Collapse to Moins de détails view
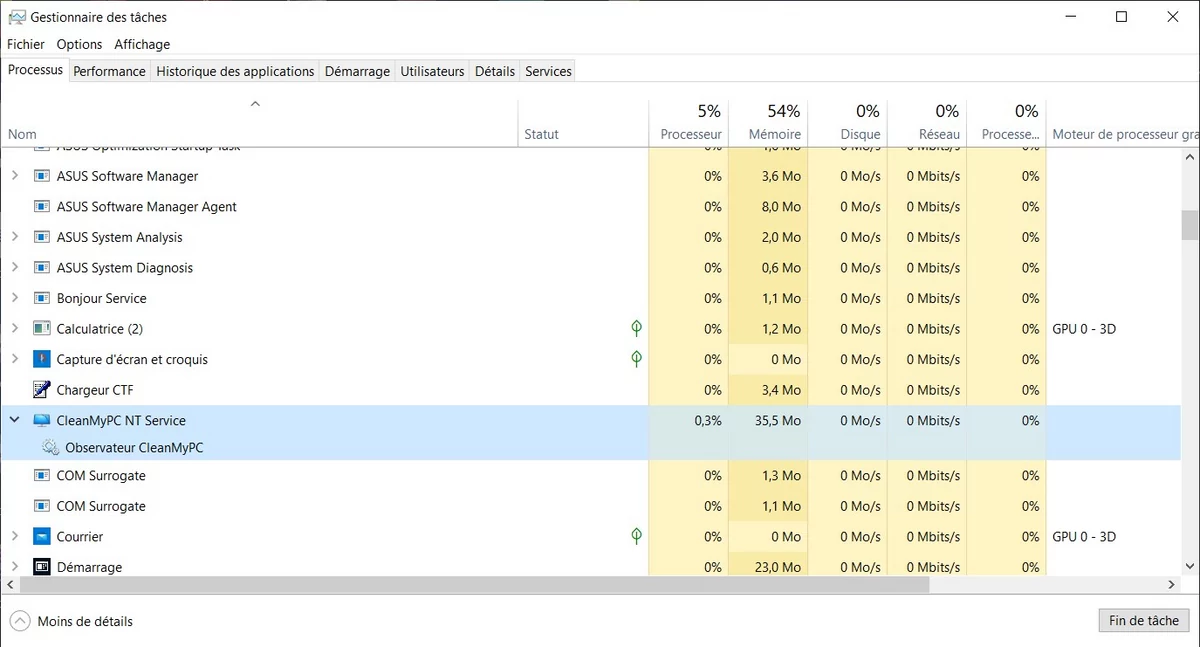The image size is (1200, 647). click(72, 621)
